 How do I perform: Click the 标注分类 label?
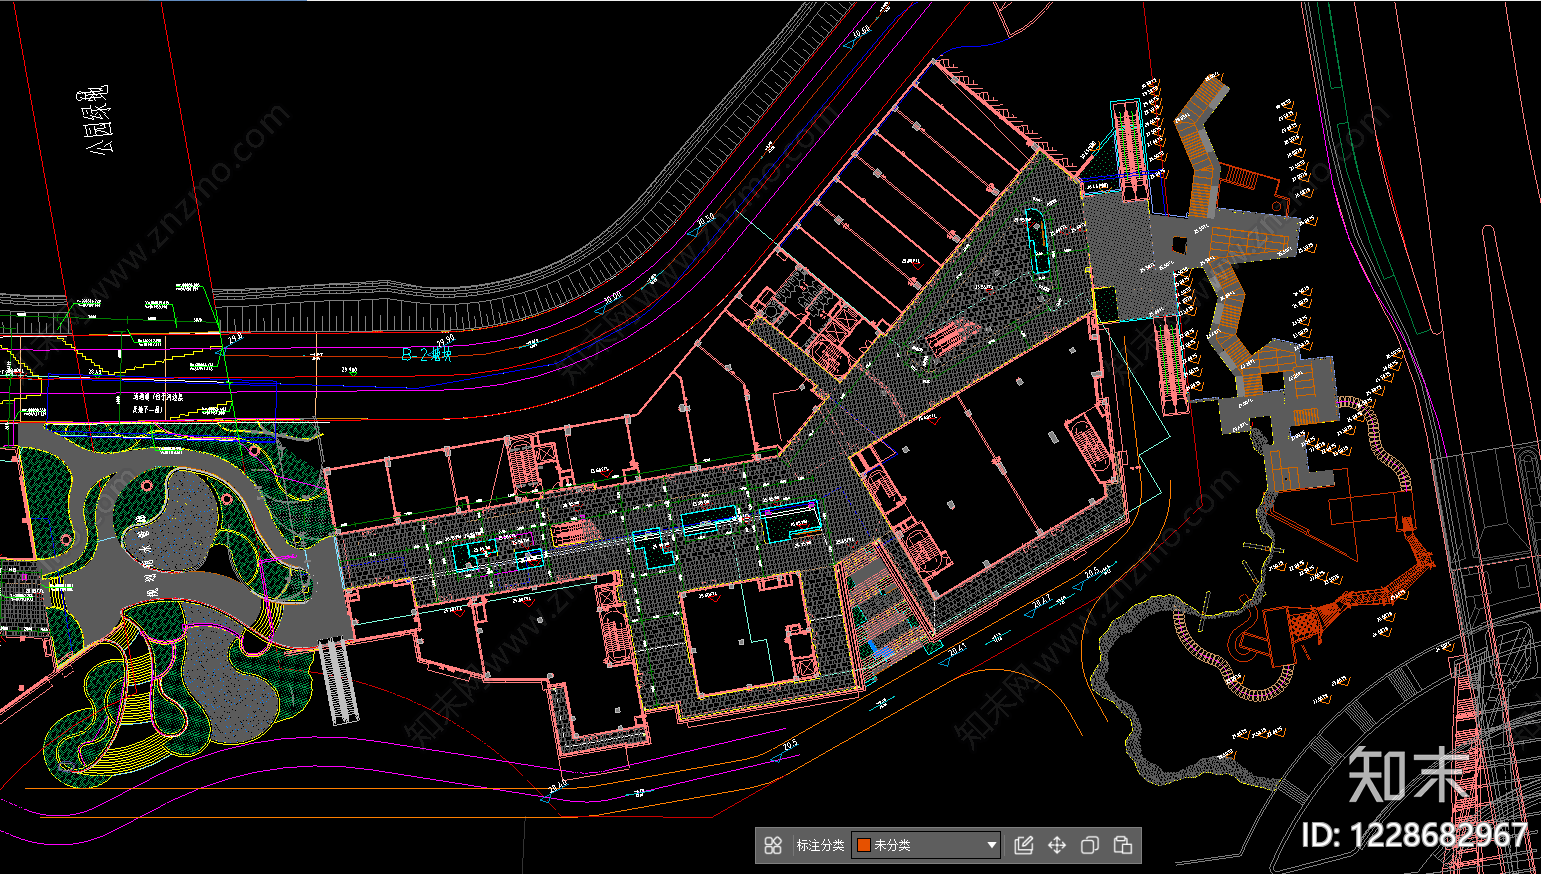[x=820, y=845]
